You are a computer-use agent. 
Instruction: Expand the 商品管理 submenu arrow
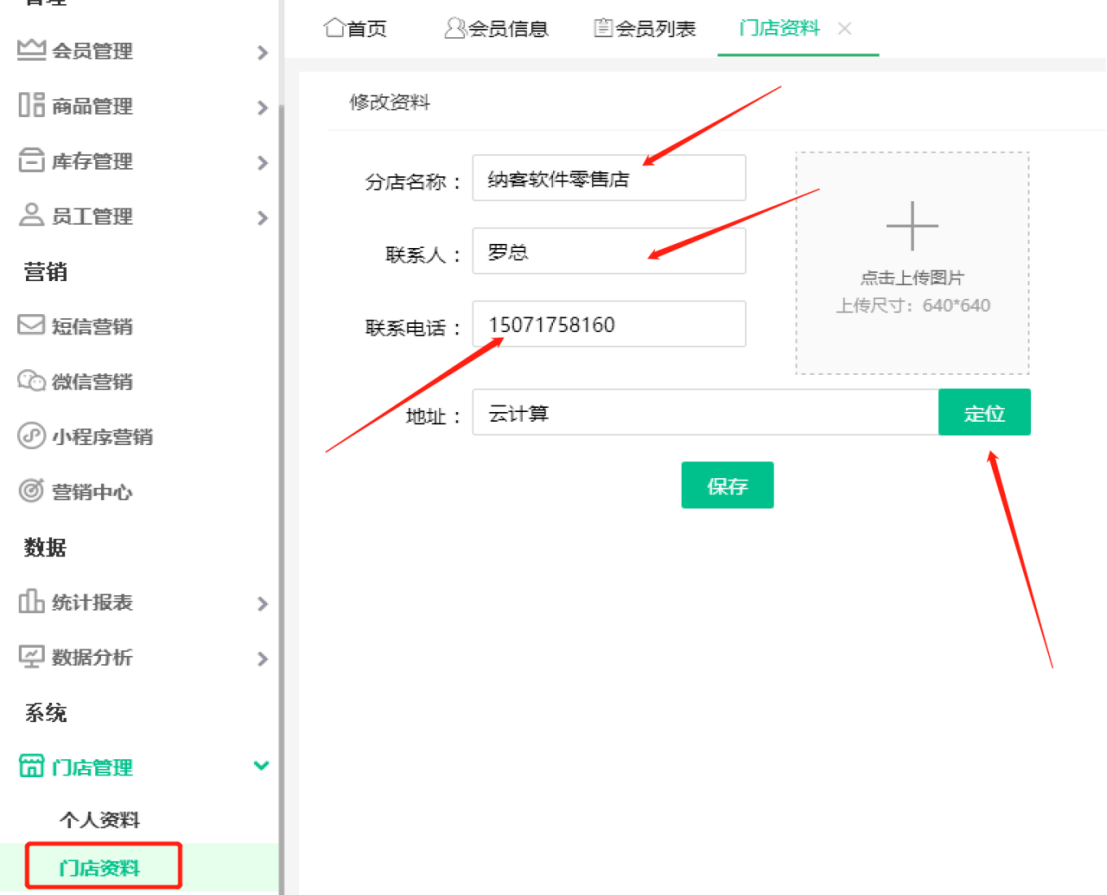click(x=262, y=107)
